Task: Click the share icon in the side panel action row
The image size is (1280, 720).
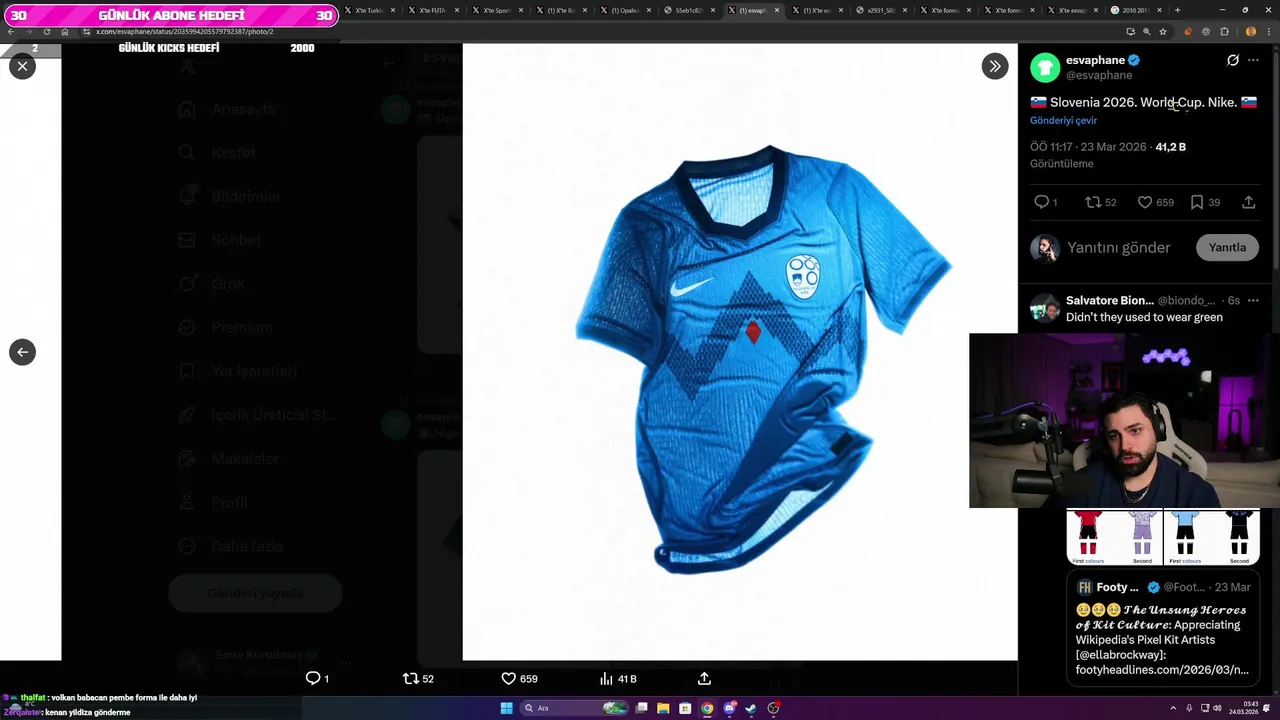Action: coord(1248,202)
